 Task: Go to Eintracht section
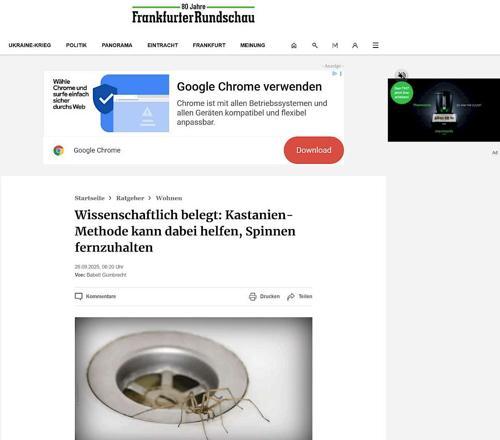pyautogui.click(x=163, y=45)
